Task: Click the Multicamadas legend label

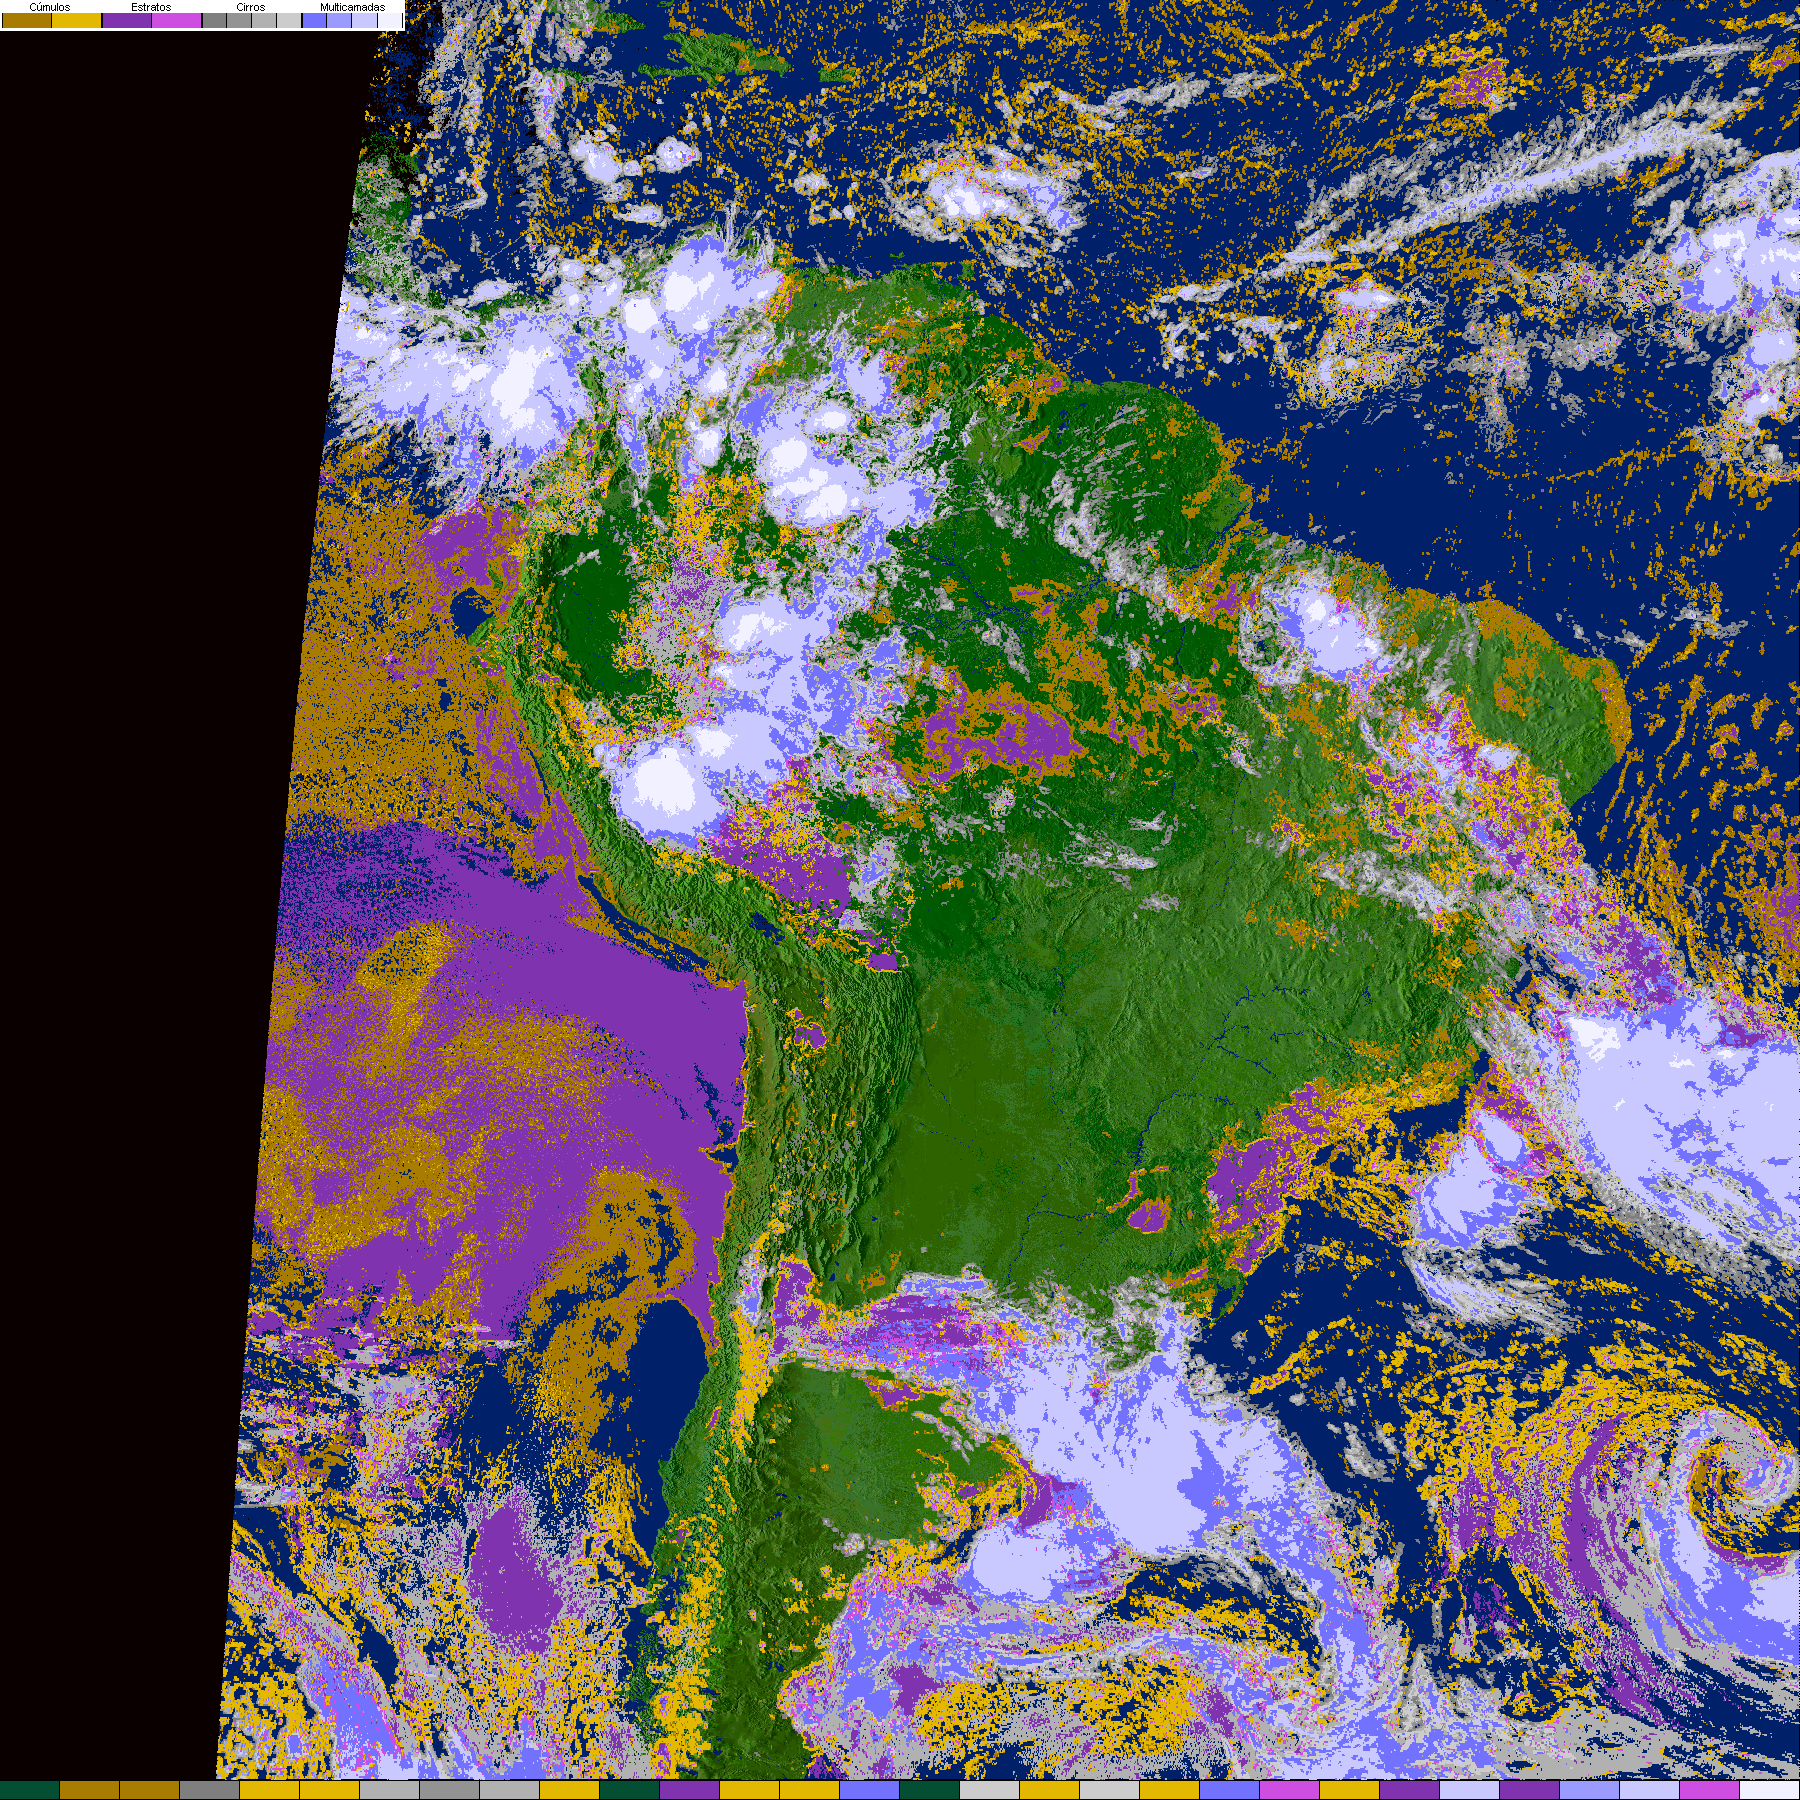Action: click(353, 7)
